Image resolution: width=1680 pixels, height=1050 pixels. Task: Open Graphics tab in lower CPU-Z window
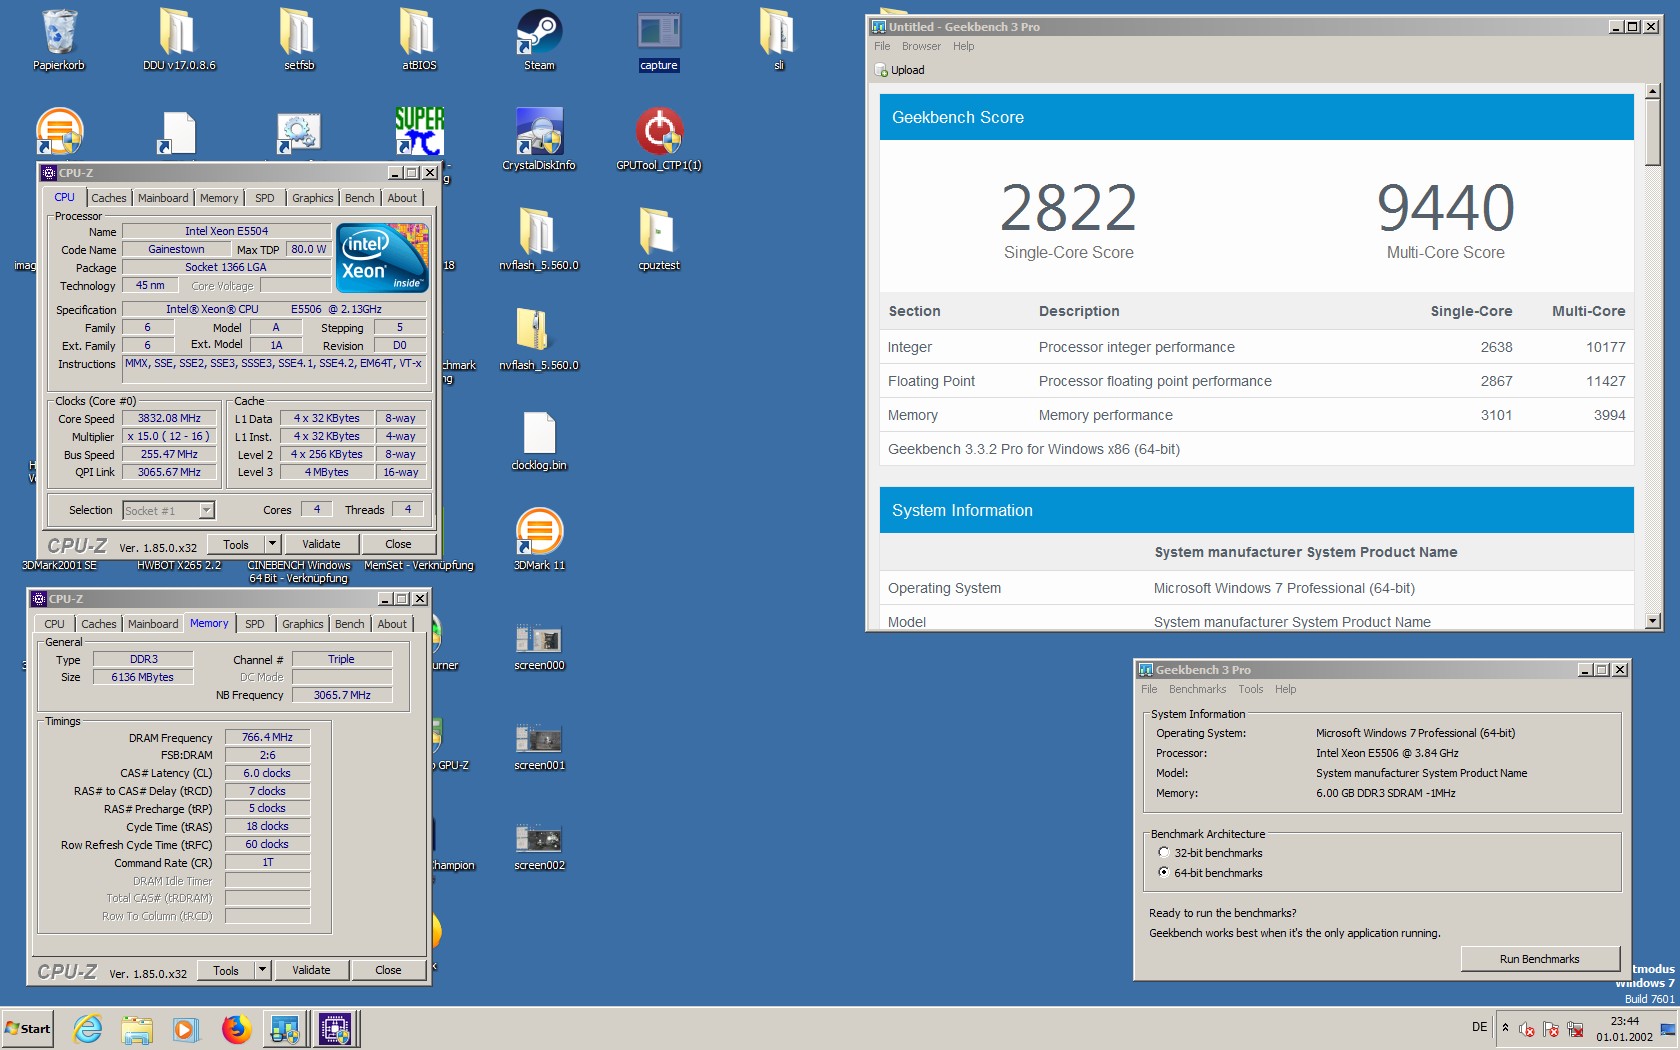pyautogui.click(x=303, y=624)
